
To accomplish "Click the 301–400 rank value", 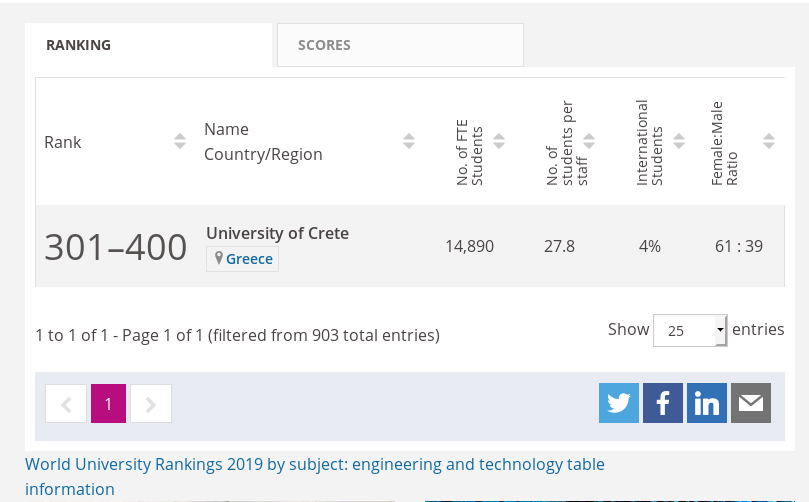I will [x=116, y=247].
